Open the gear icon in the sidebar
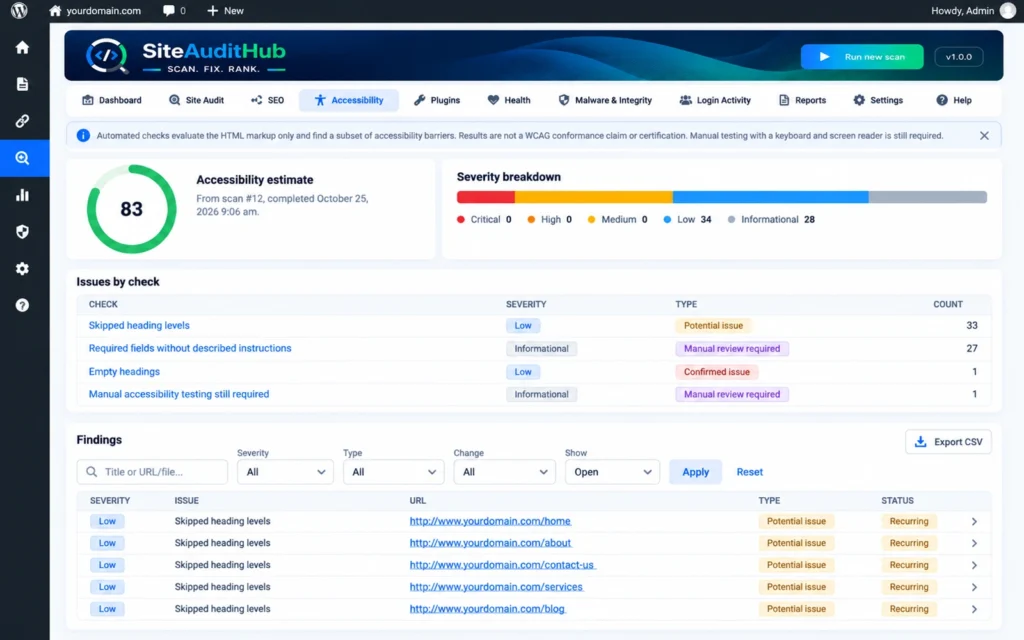 coord(22,268)
